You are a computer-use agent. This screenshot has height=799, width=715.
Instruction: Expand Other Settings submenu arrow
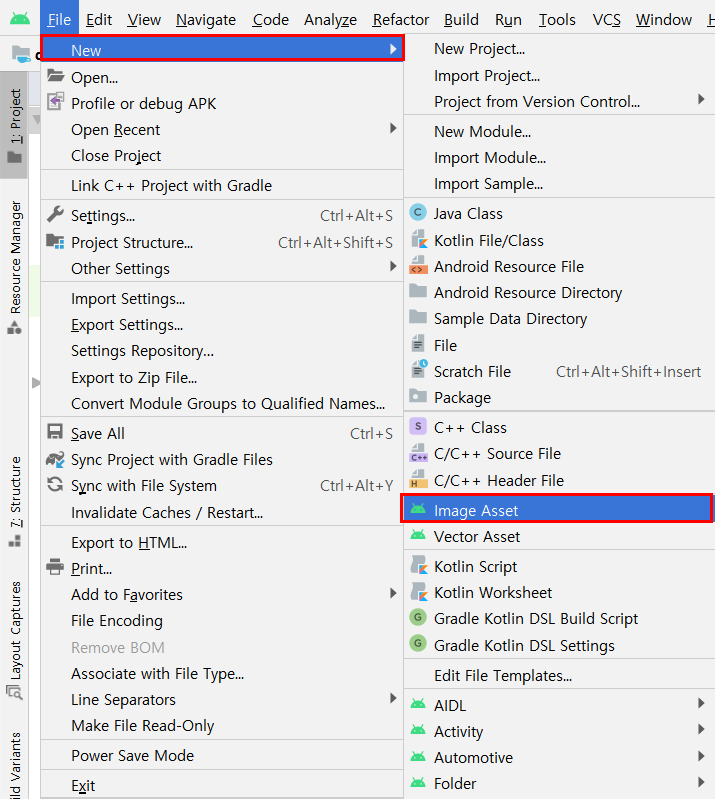click(x=393, y=266)
